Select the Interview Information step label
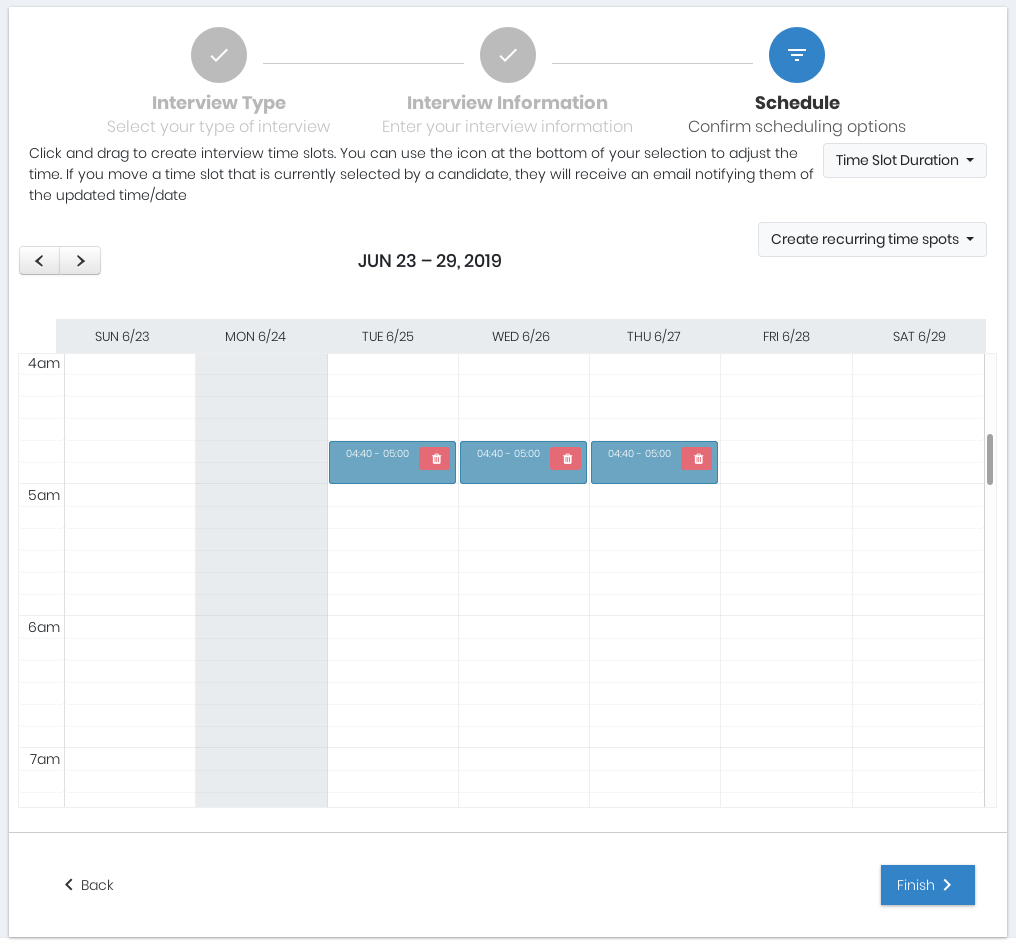Image resolution: width=1016 pixels, height=945 pixels. 507,103
